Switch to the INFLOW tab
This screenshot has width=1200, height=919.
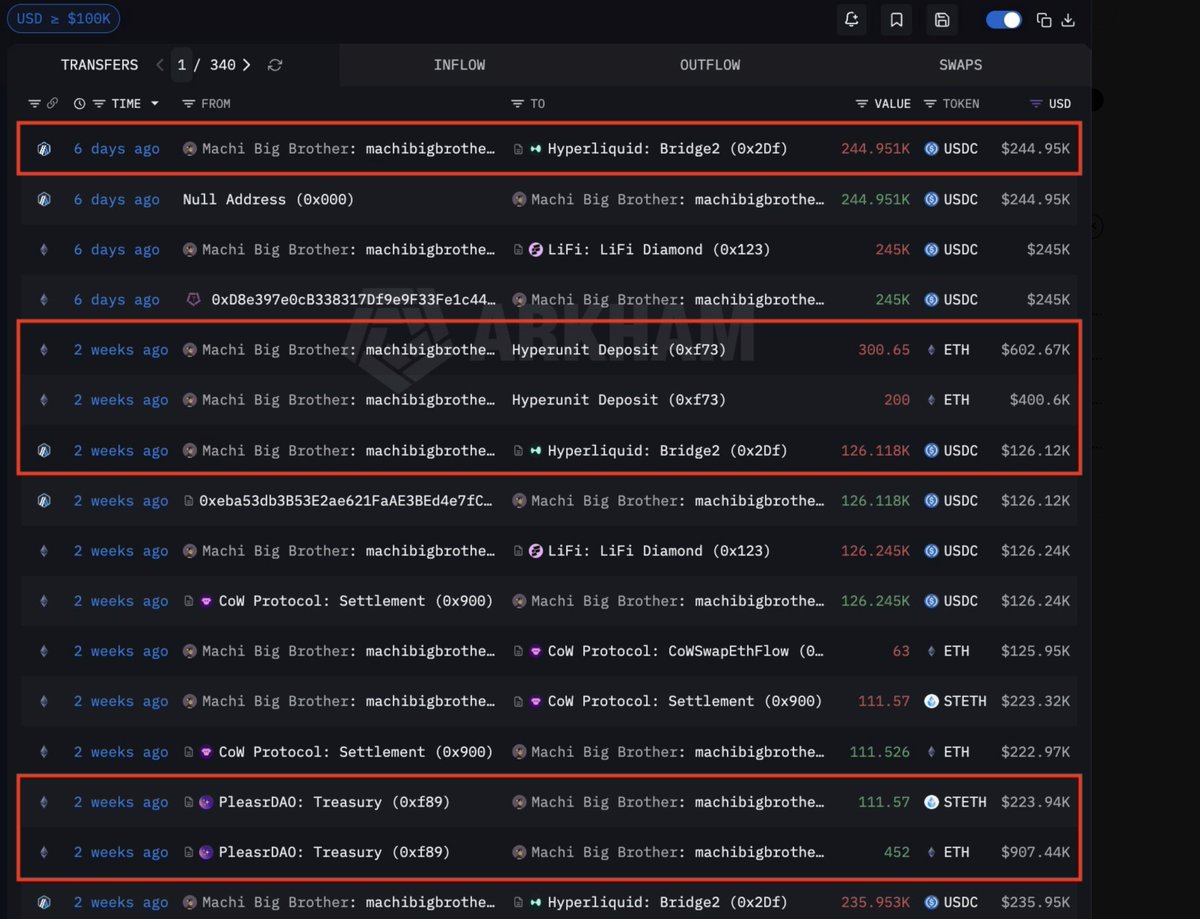pyautogui.click(x=459, y=65)
